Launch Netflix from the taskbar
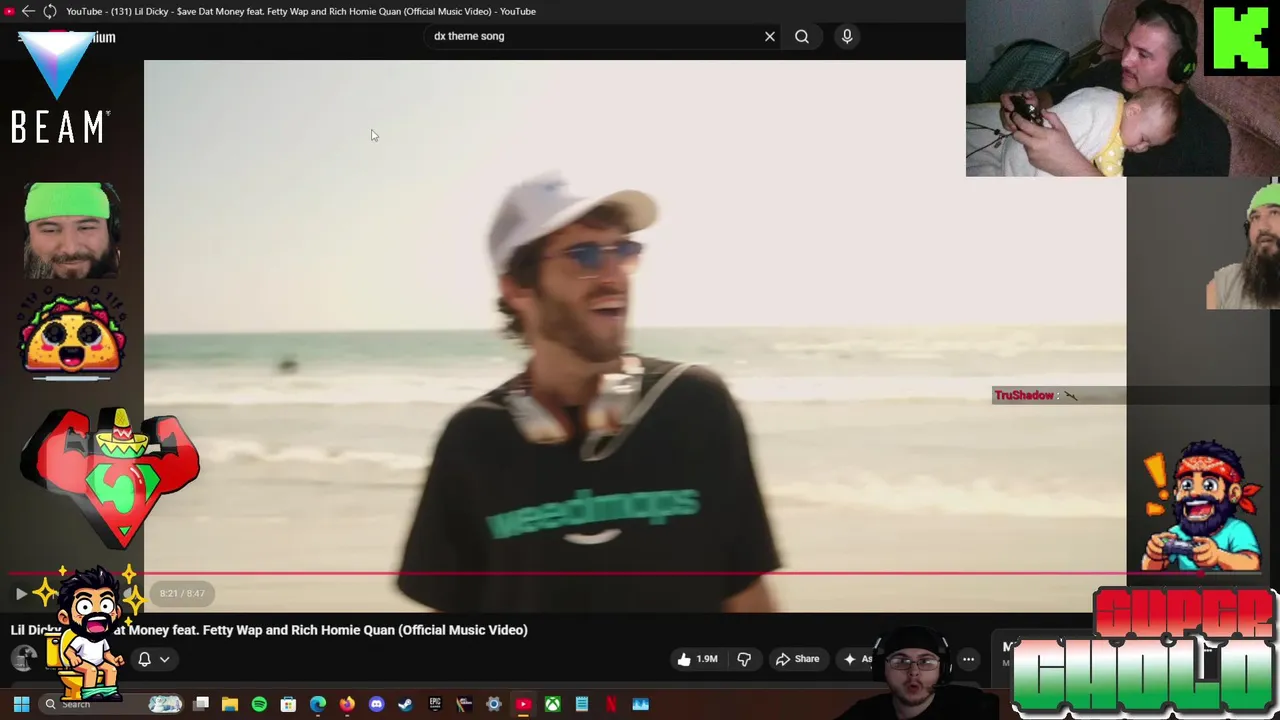 click(611, 705)
